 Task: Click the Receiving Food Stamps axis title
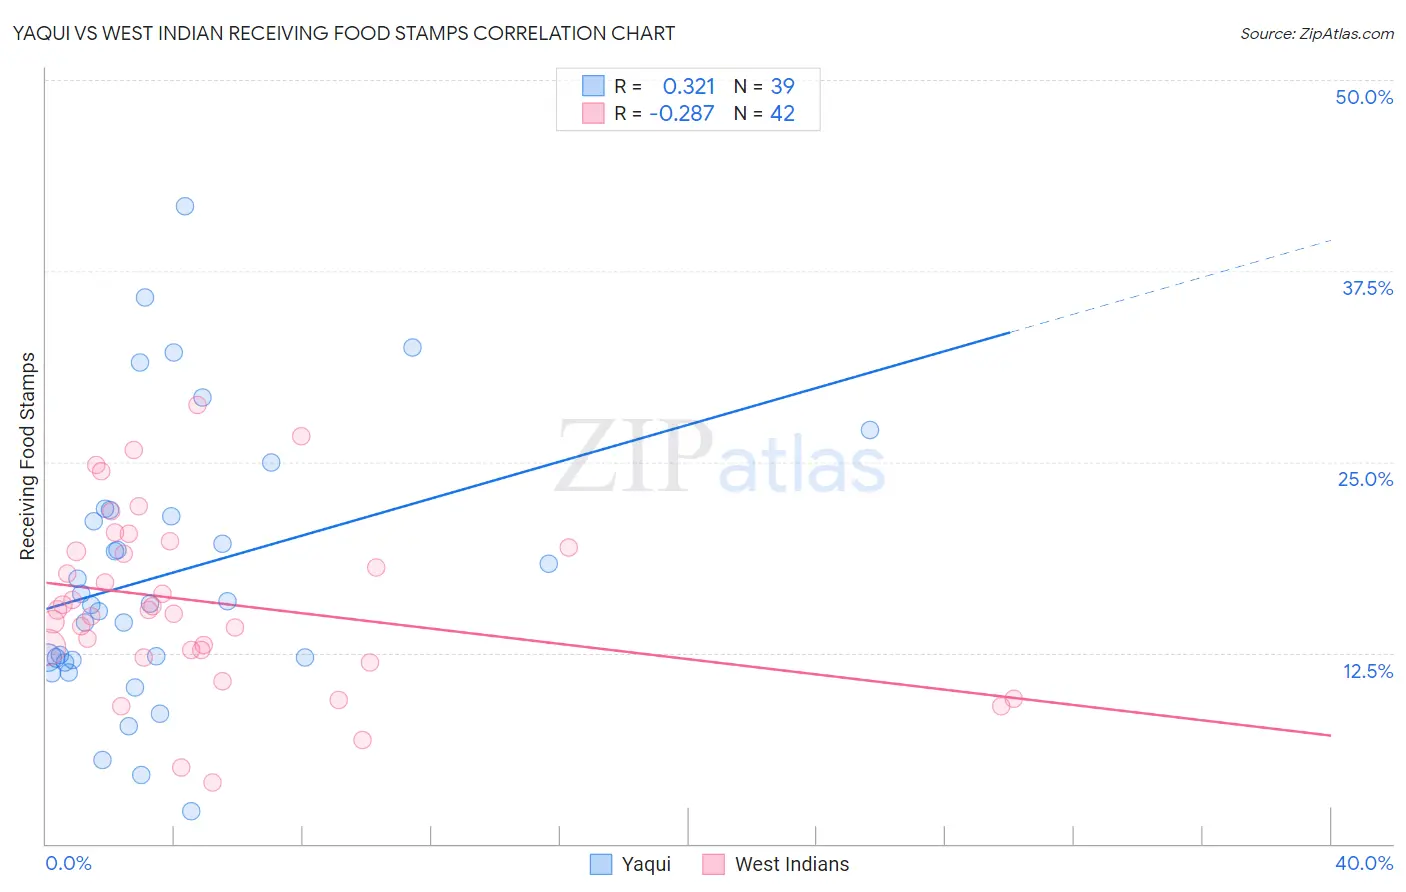point(28,456)
